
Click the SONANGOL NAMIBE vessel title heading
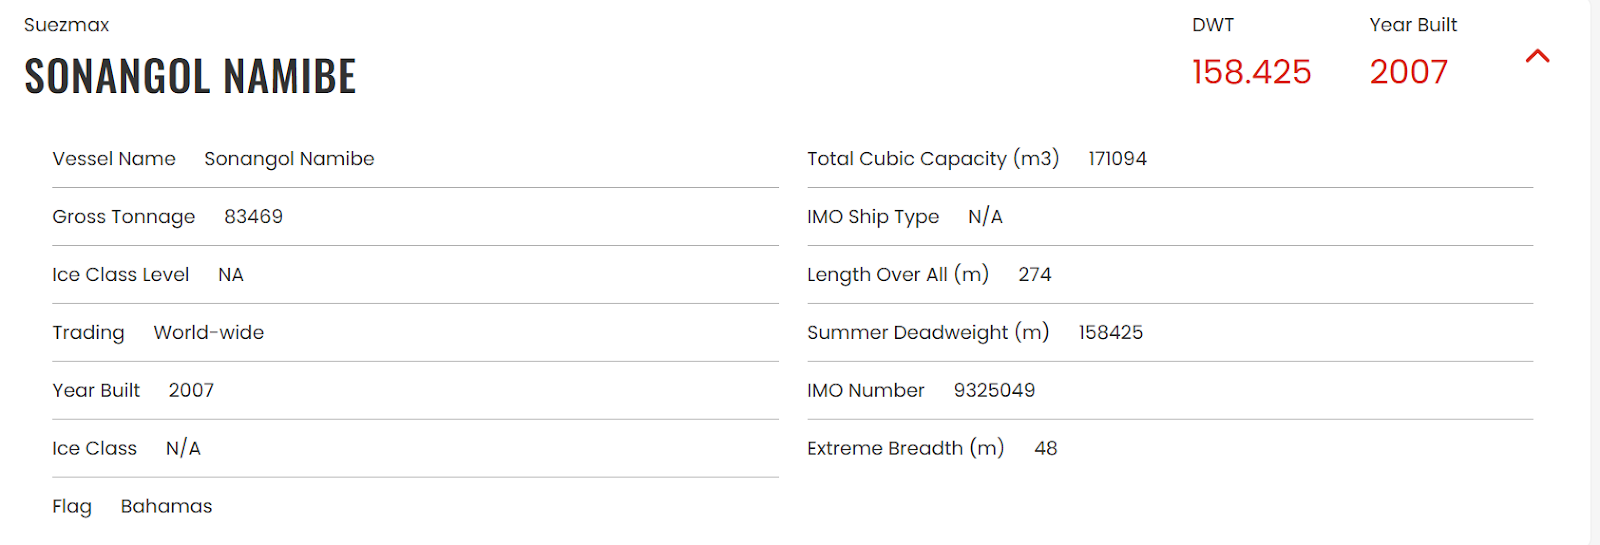190,77
